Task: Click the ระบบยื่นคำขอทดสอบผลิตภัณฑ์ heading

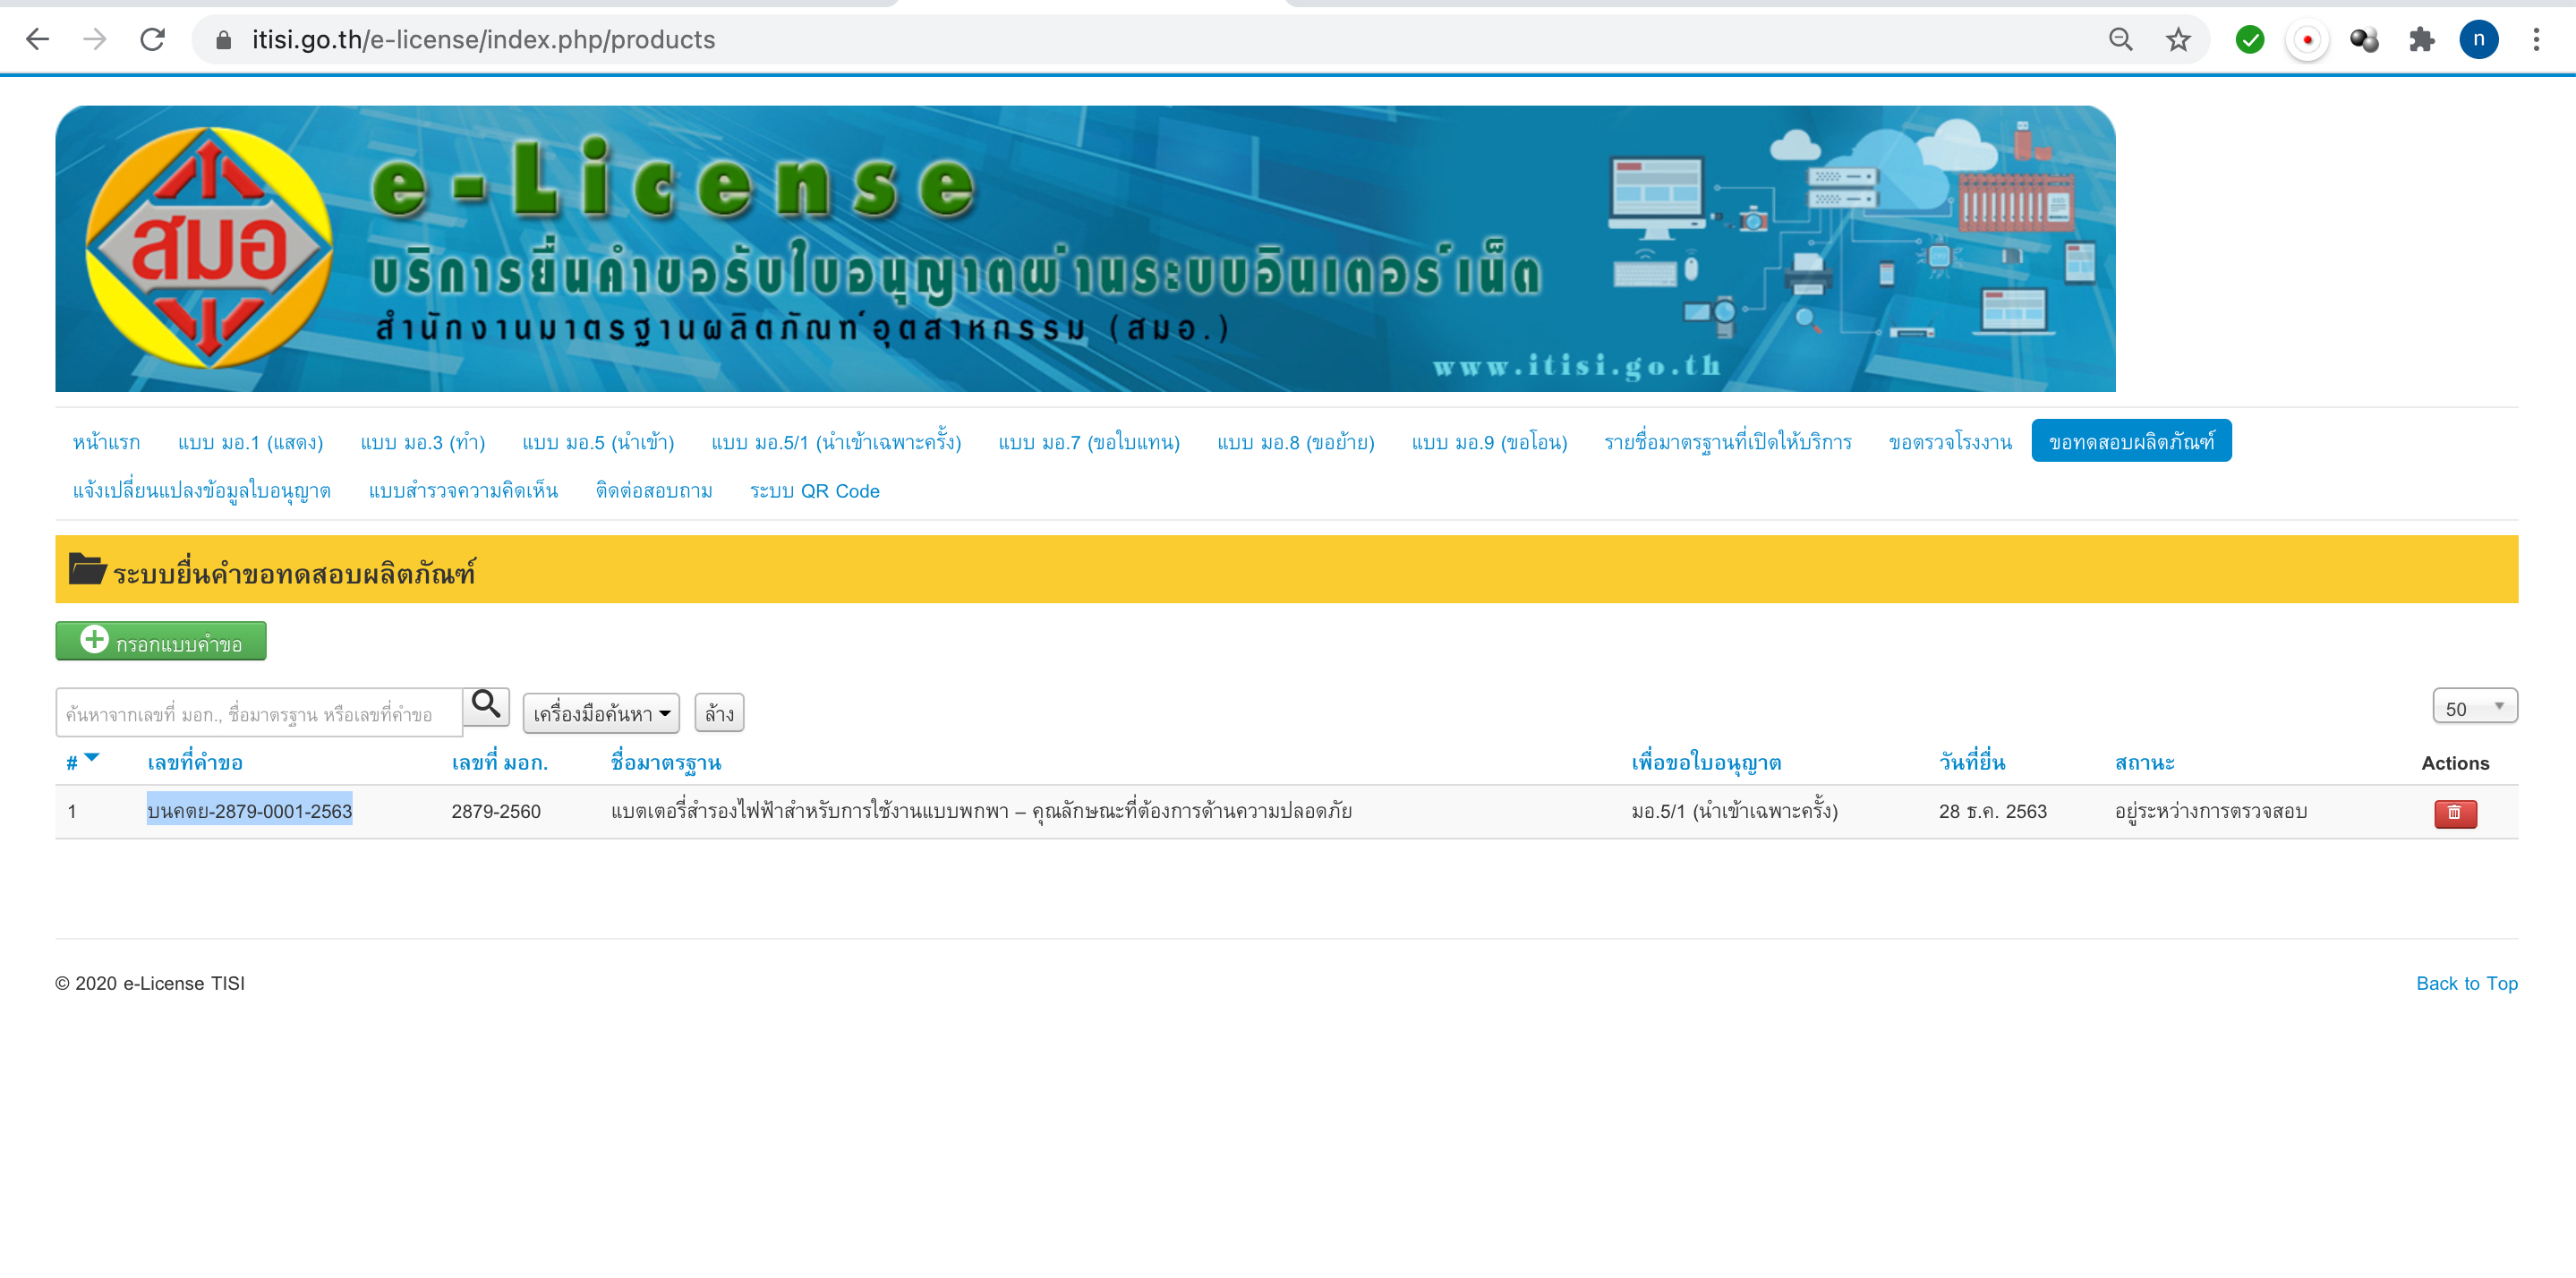Action: (x=294, y=573)
